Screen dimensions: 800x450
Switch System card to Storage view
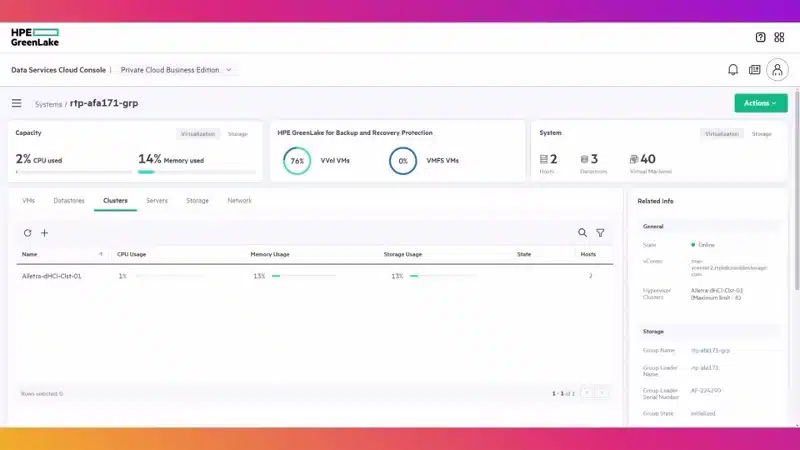click(762, 134)
